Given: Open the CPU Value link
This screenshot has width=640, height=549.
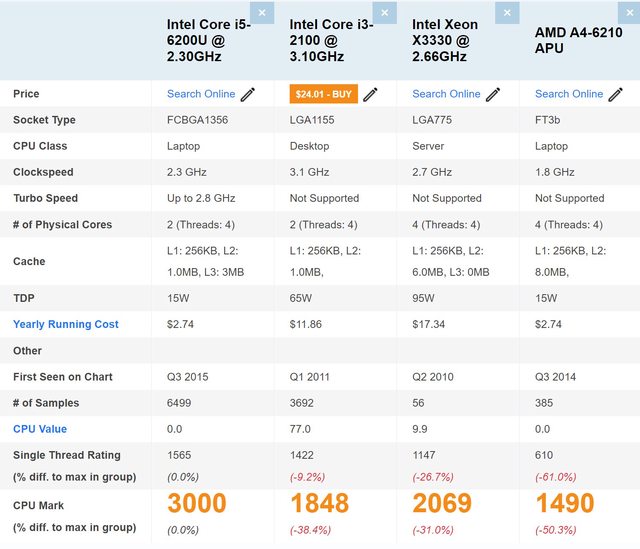Looking at the screenshot, I should pos(40,429).
